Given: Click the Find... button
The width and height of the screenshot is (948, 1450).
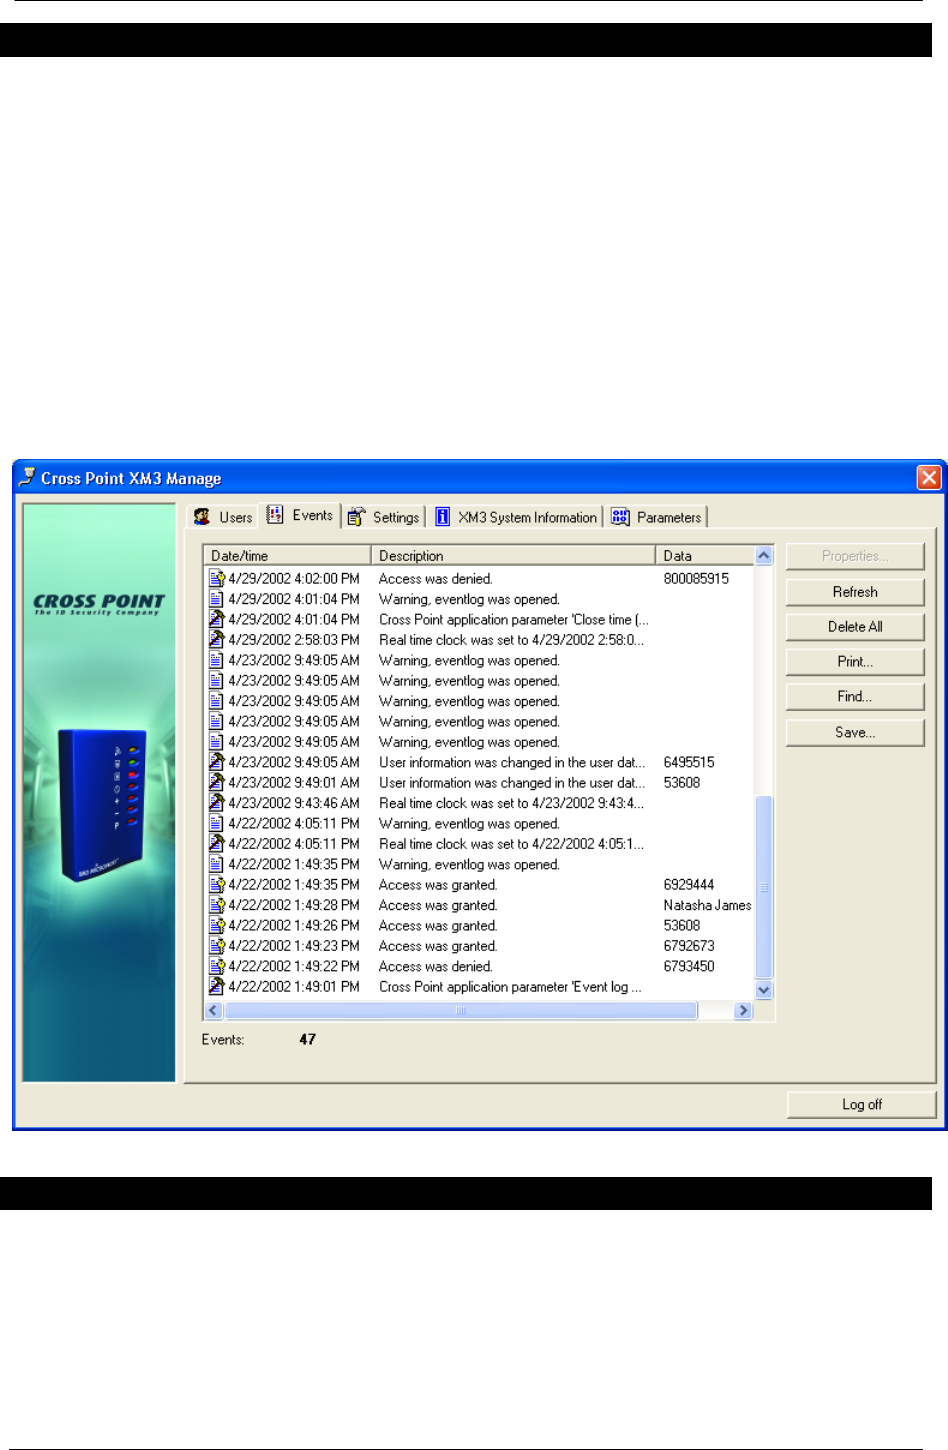Looking at the screenshot, I should [855, 697].
